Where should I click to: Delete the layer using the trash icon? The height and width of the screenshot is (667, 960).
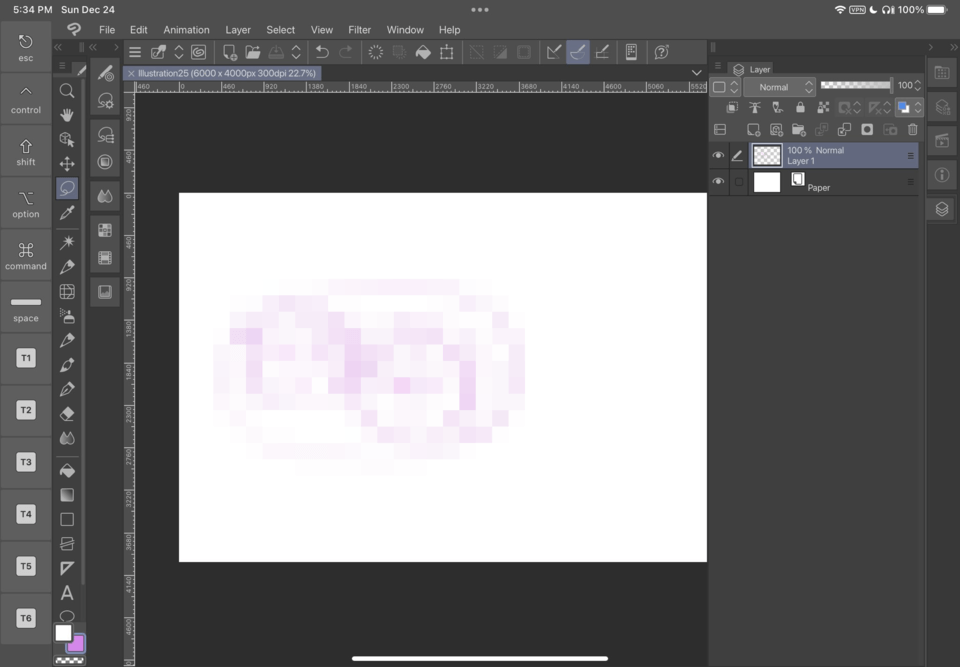click(912, 129)
